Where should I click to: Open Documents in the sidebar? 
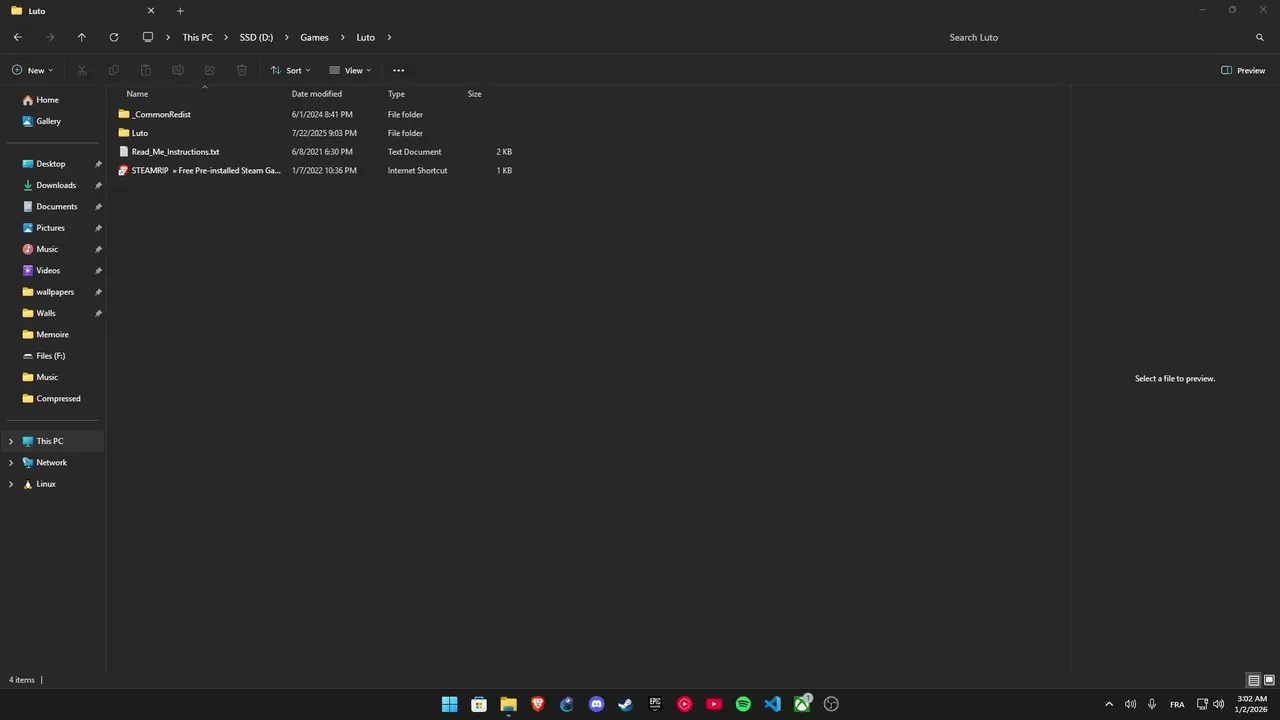(x=57, y=206)
